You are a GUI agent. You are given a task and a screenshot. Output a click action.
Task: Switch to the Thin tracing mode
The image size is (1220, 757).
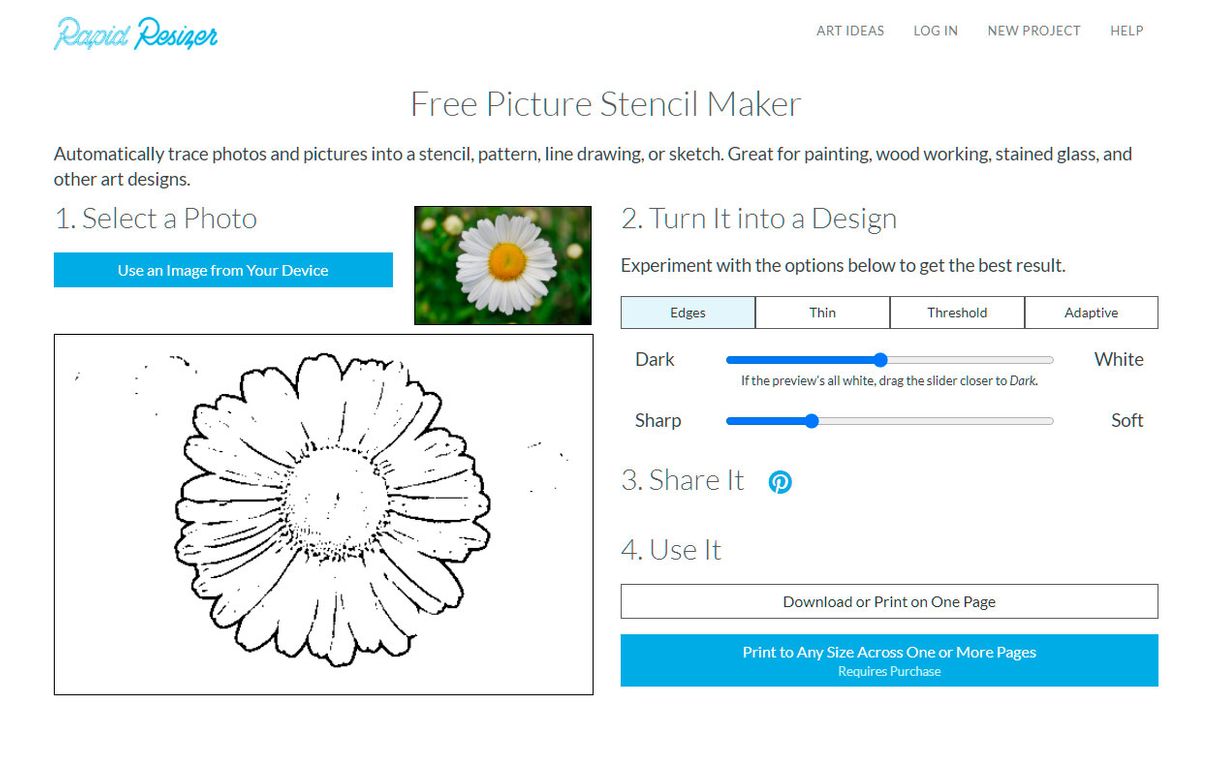(822, 312)
